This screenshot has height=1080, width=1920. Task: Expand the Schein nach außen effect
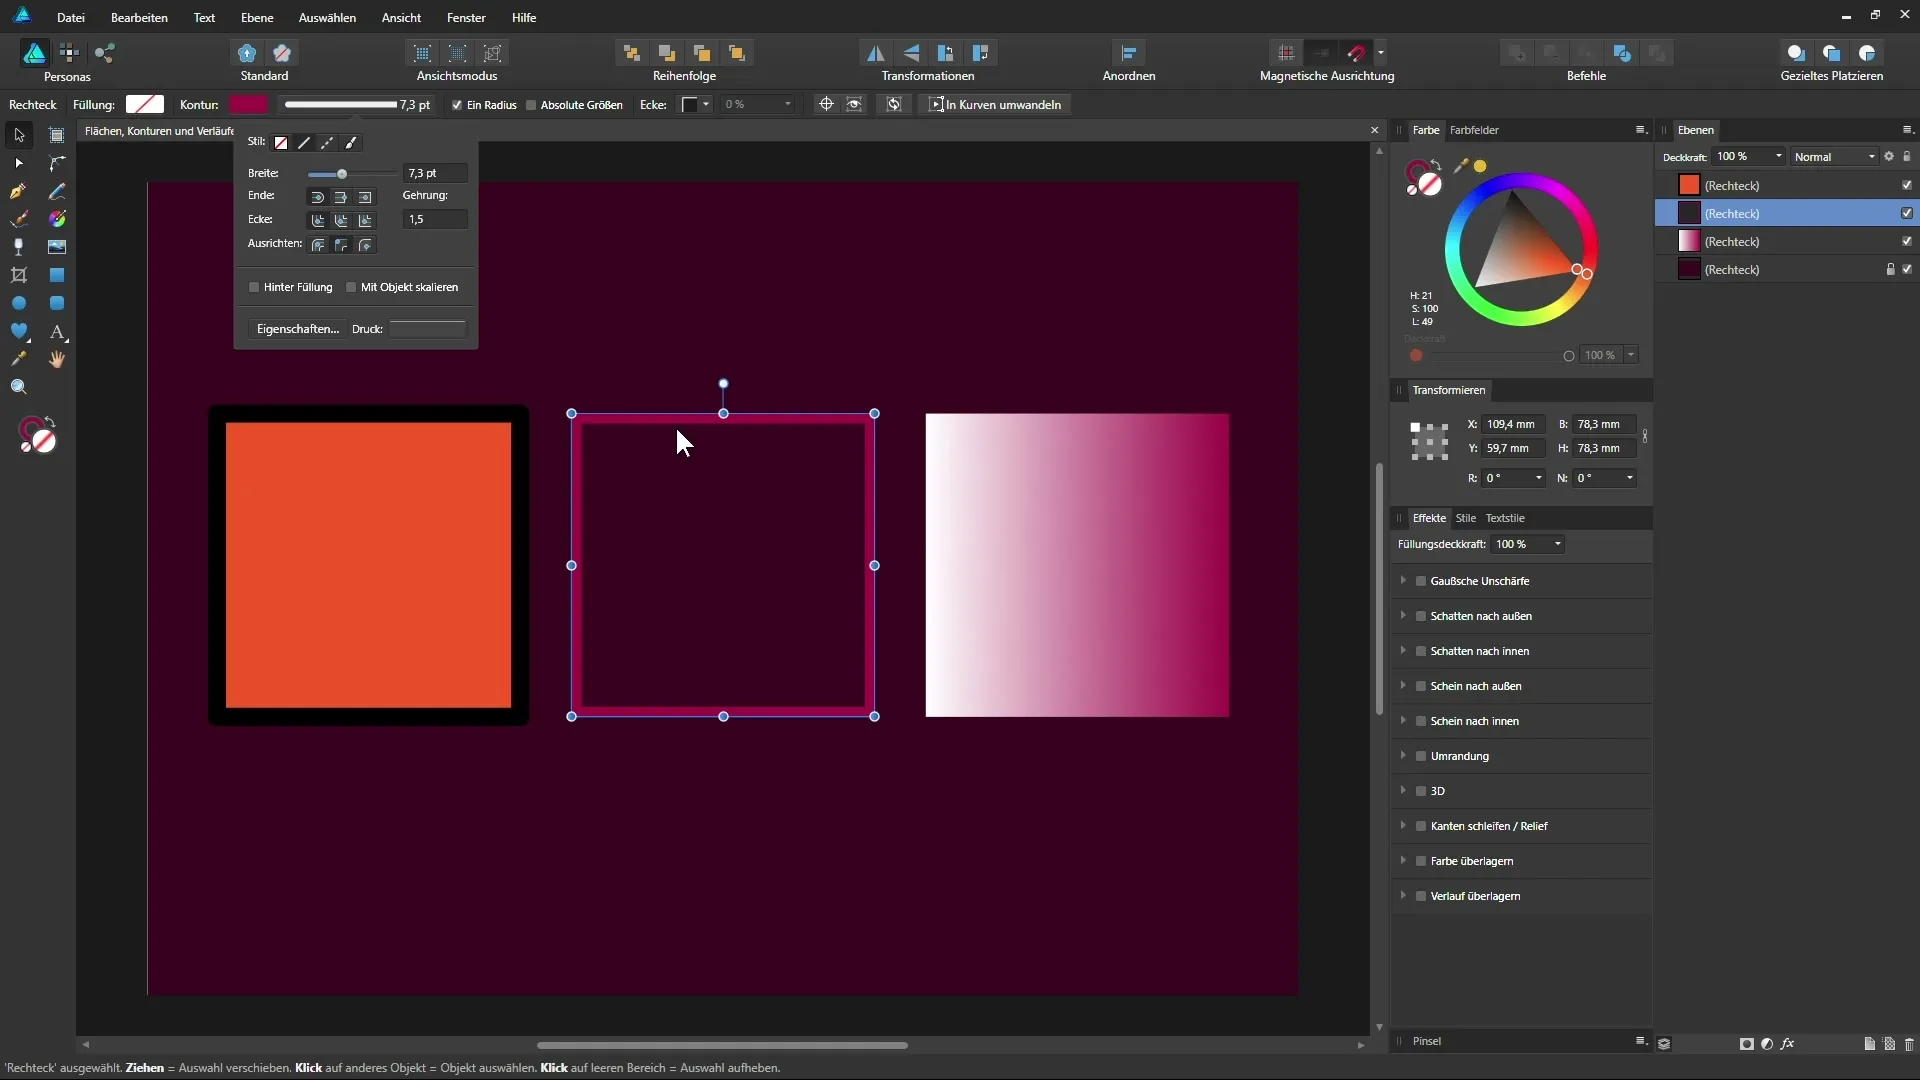[1403, 685]
